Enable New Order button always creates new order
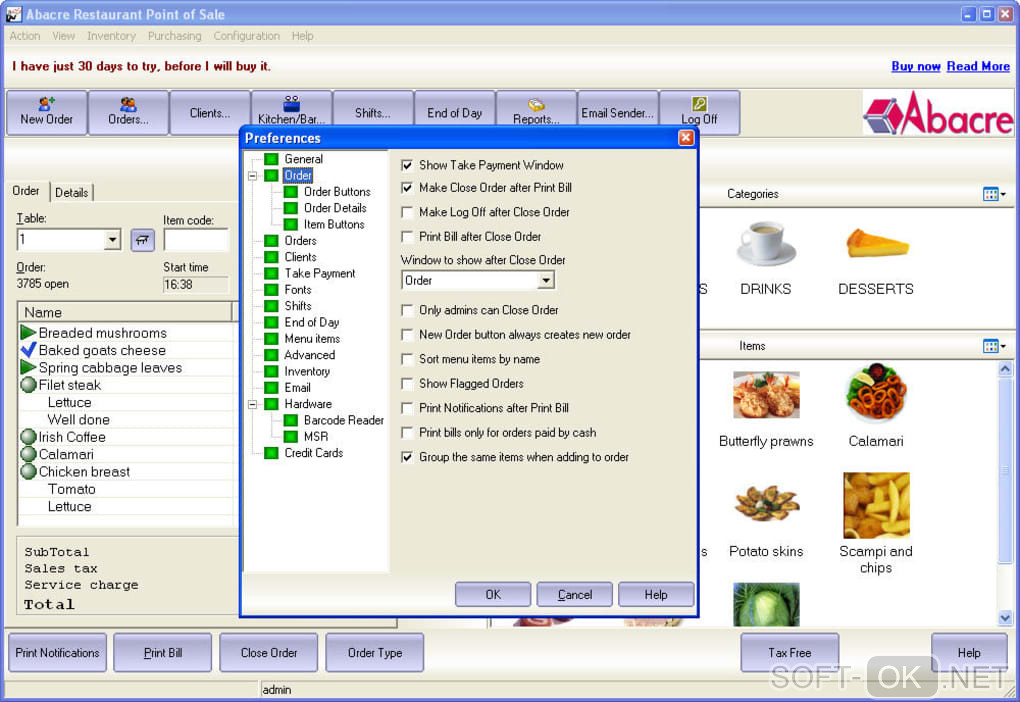This screenshot has width=1020, height=702. (x=407, y=335)
